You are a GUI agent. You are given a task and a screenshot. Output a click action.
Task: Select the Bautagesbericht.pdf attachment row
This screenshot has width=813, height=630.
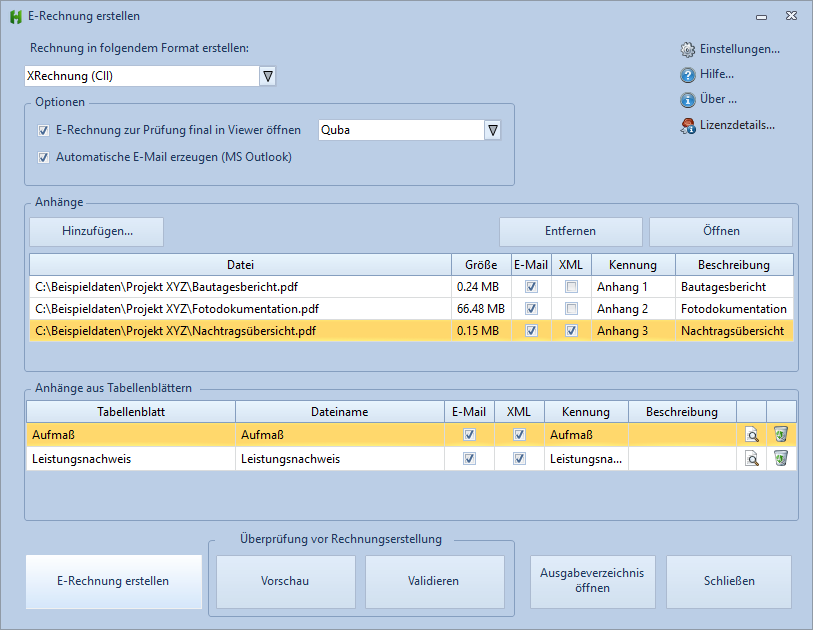click(411, 287)
